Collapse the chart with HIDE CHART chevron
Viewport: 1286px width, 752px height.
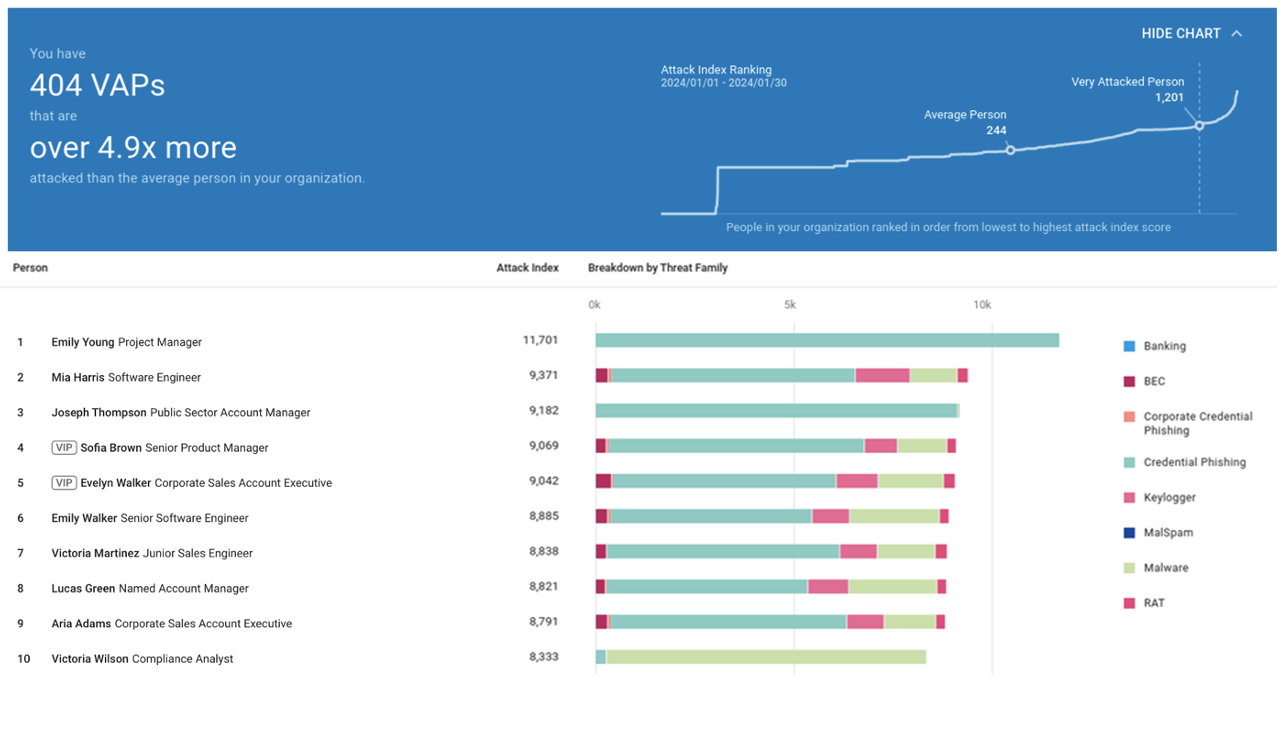pos(1237,34)
